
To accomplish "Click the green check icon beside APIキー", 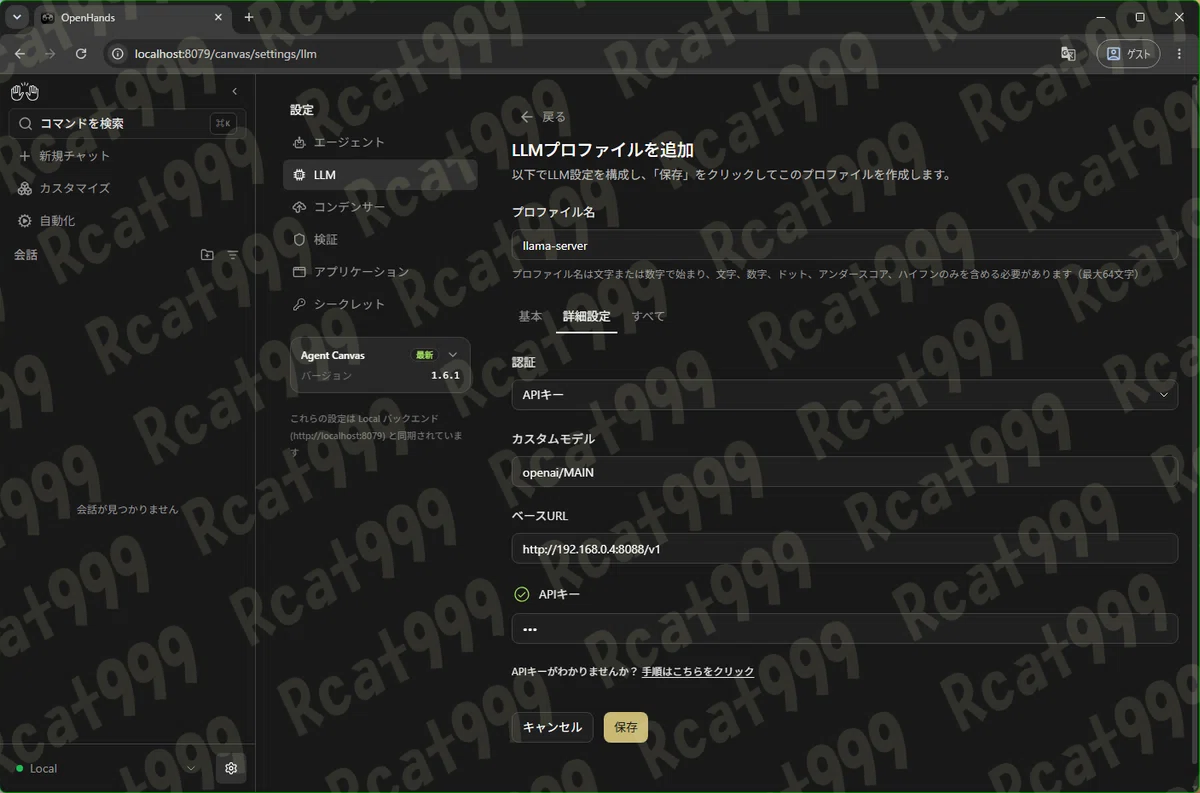I will (x=521, y=594).
